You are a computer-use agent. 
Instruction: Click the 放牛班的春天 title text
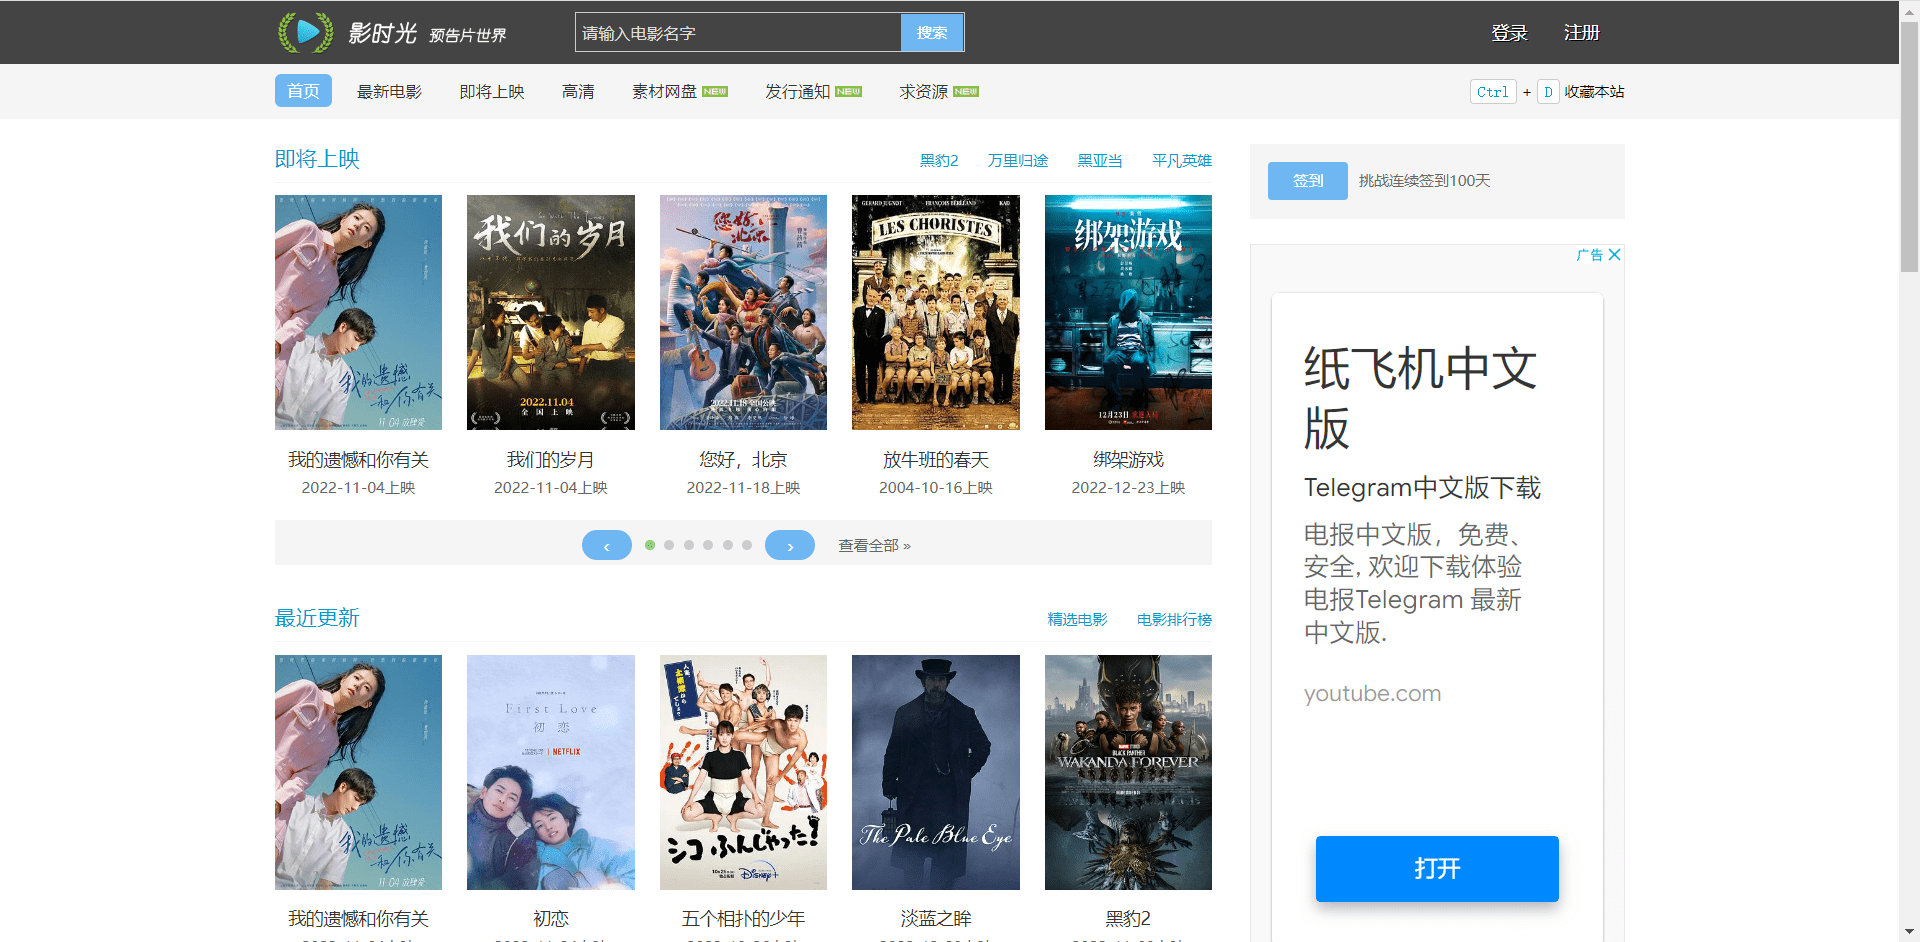pyautogui.click(x=936, y=459)
